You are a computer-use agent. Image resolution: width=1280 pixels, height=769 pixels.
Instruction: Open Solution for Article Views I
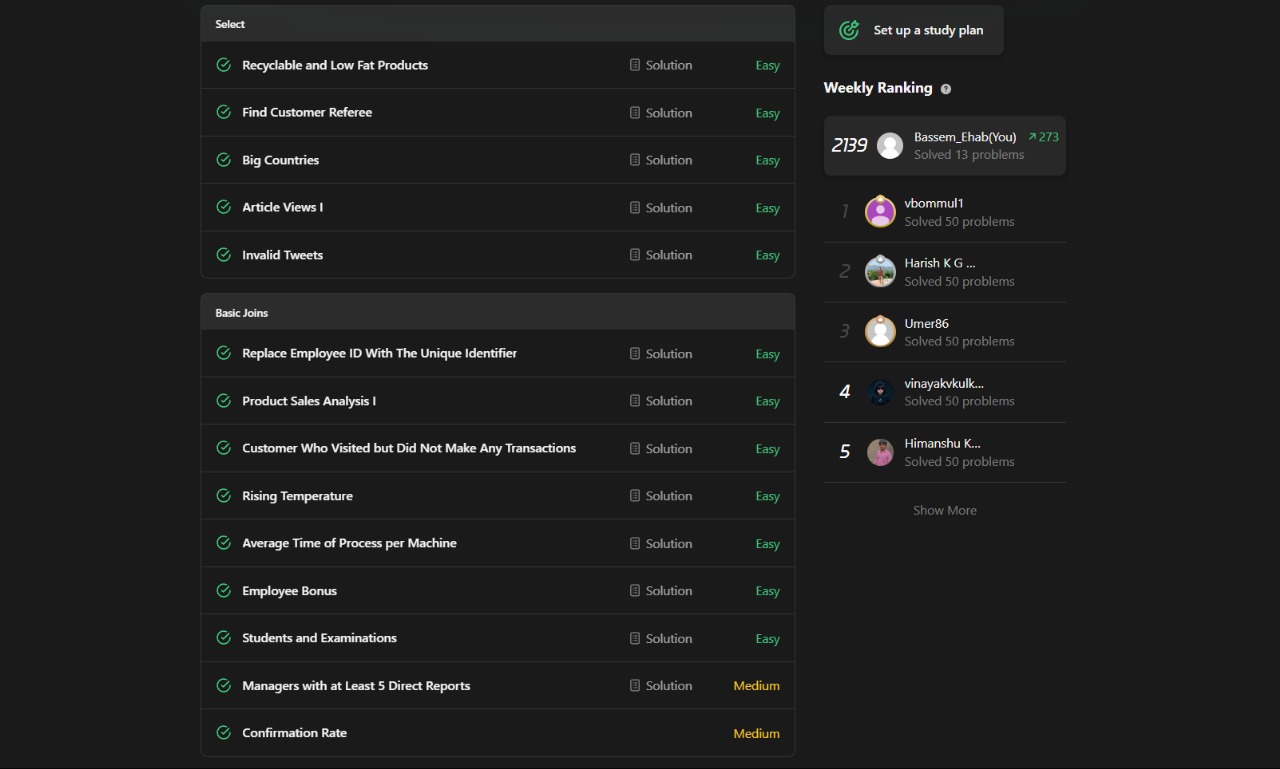pyautogui.click(x=661, y=208)
